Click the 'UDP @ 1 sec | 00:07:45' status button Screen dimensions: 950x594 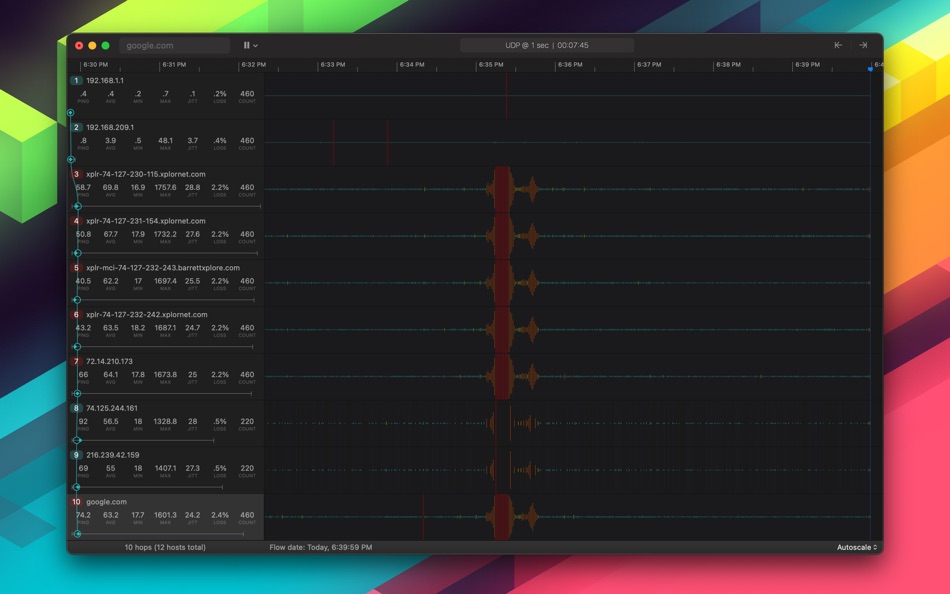[548, 44]
